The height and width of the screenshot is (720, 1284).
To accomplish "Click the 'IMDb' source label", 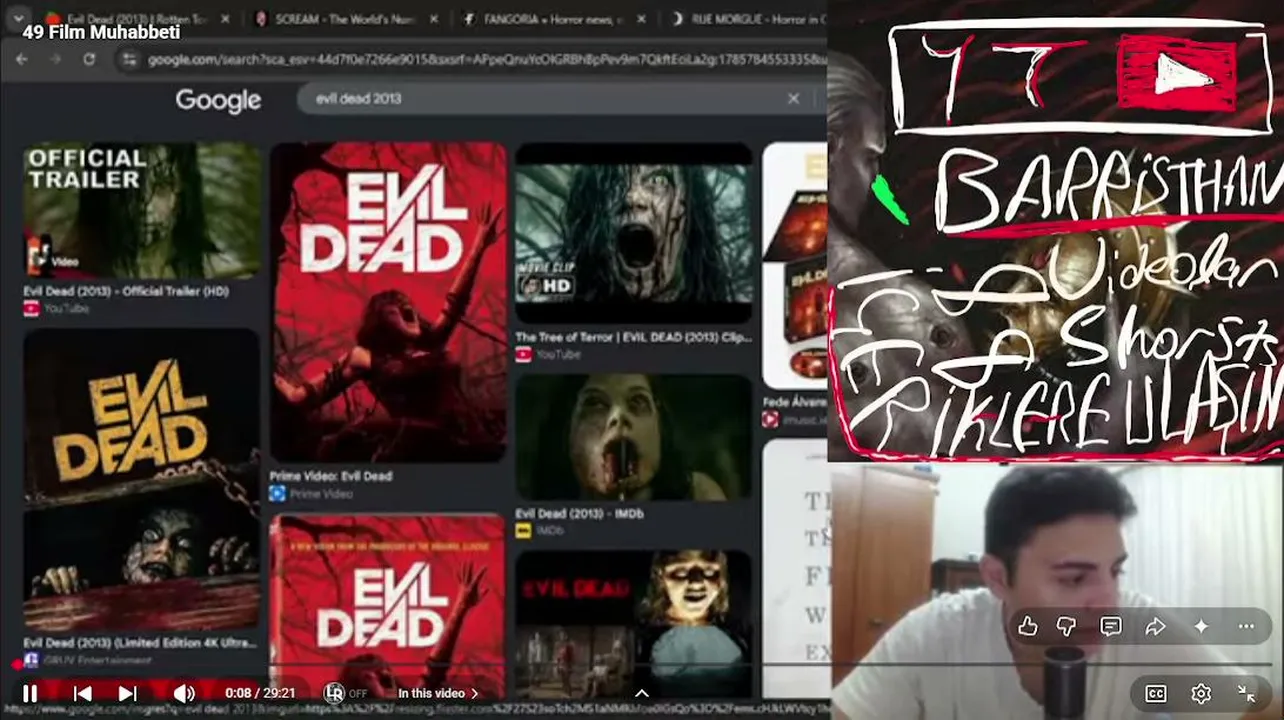I will 539,530.
